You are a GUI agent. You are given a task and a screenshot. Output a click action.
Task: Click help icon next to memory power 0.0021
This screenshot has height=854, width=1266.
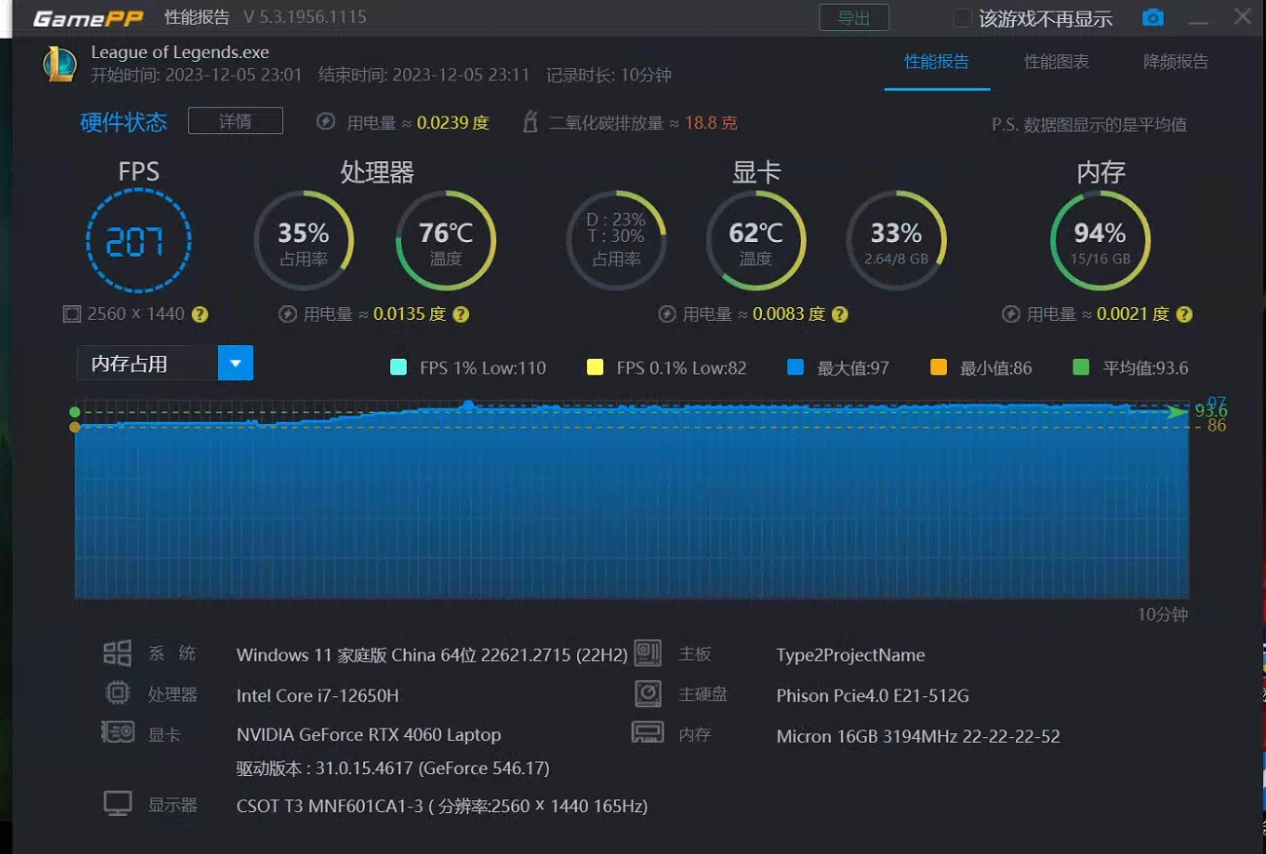point(1184,314)
